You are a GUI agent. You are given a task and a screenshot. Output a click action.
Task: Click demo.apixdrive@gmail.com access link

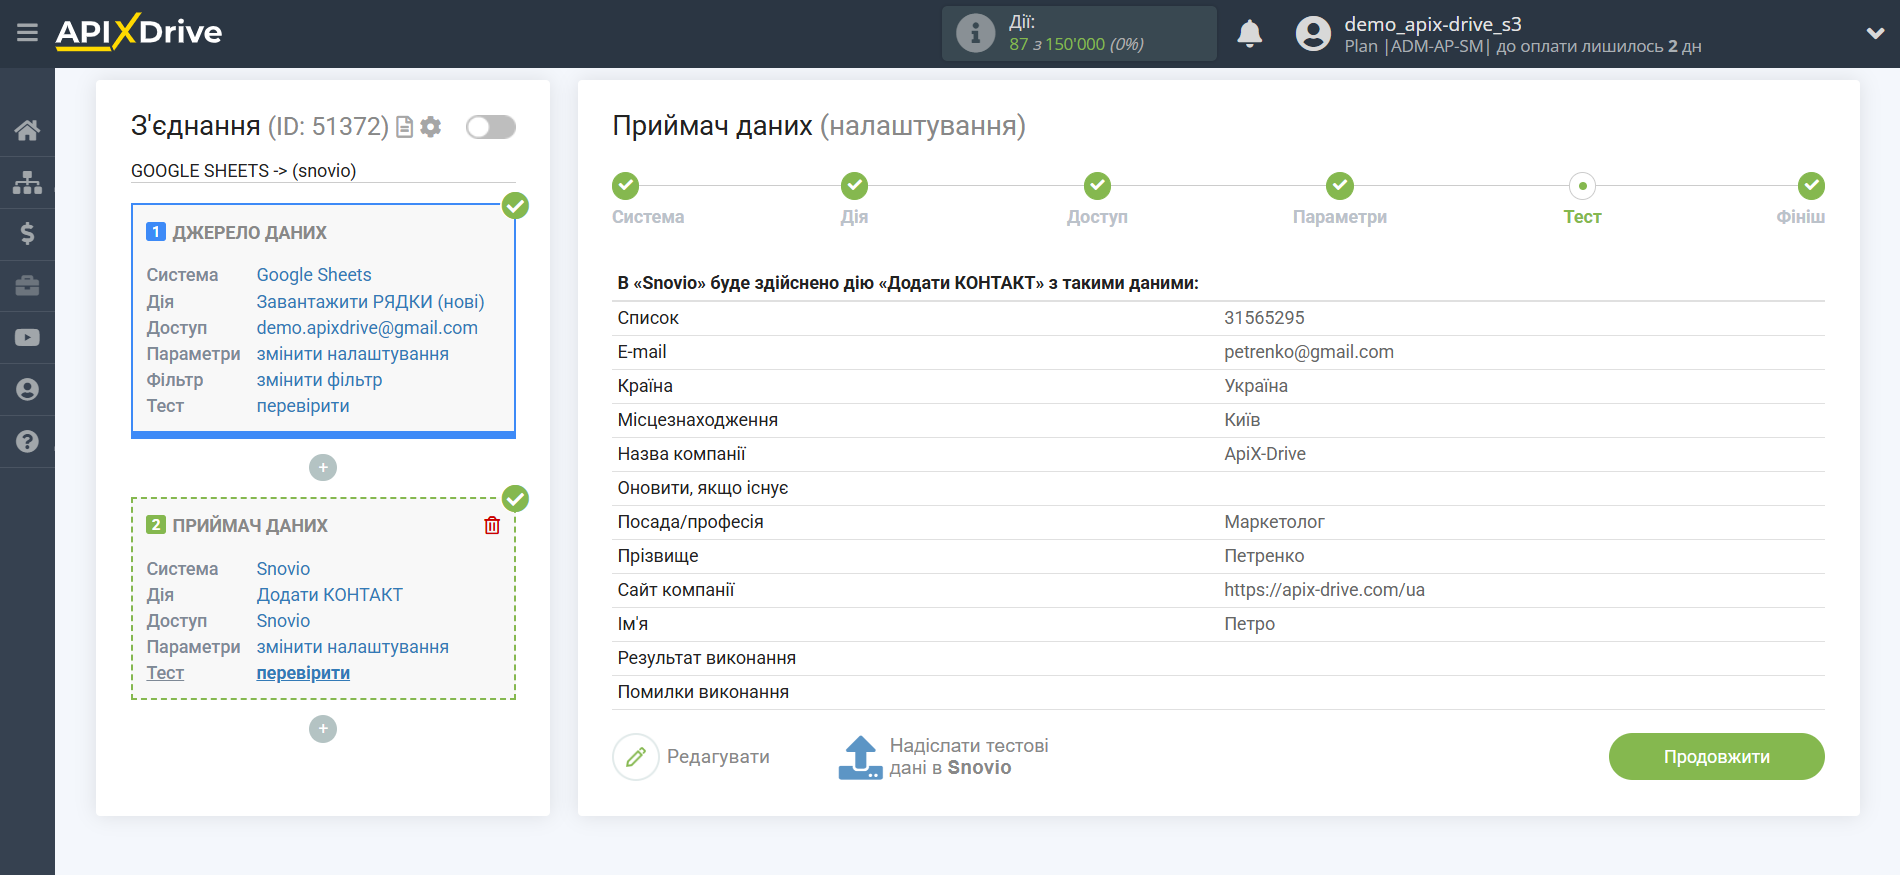[367, 328]
